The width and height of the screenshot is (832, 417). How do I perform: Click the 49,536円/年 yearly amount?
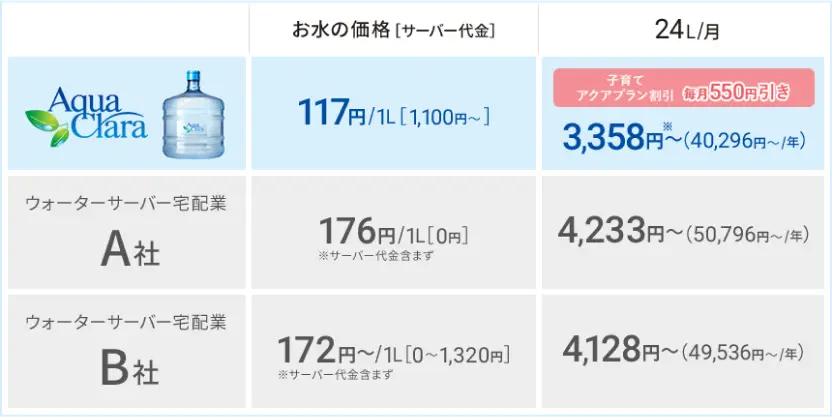coord(743,352)
